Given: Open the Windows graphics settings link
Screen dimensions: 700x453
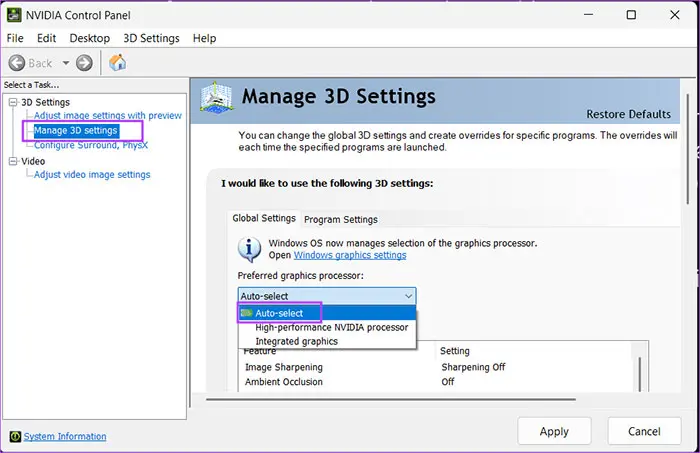Looking at the screenshot, I should coord(349,255).
